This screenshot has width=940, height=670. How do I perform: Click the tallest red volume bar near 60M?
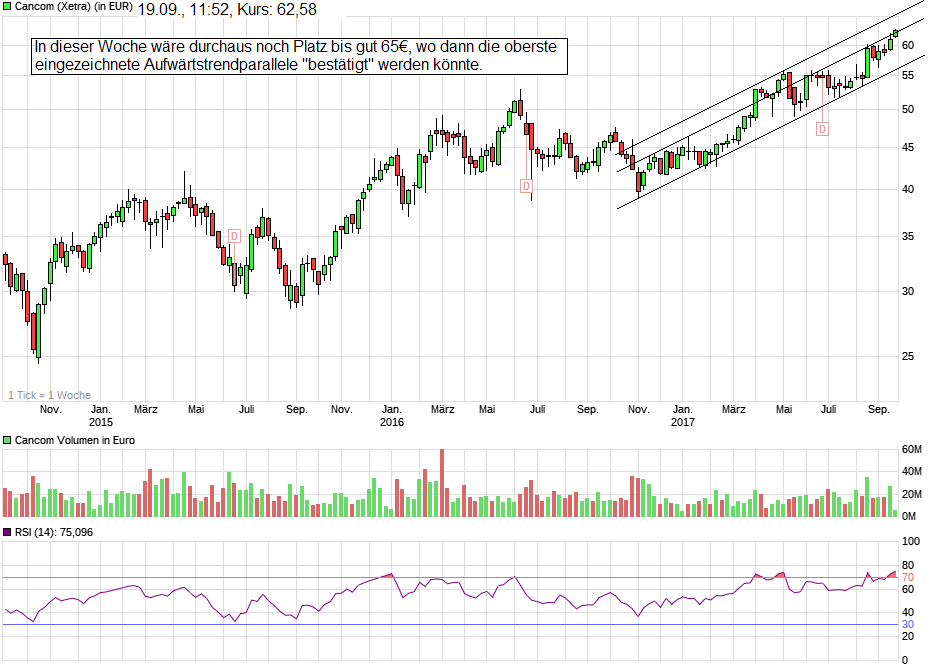point(442,483)
